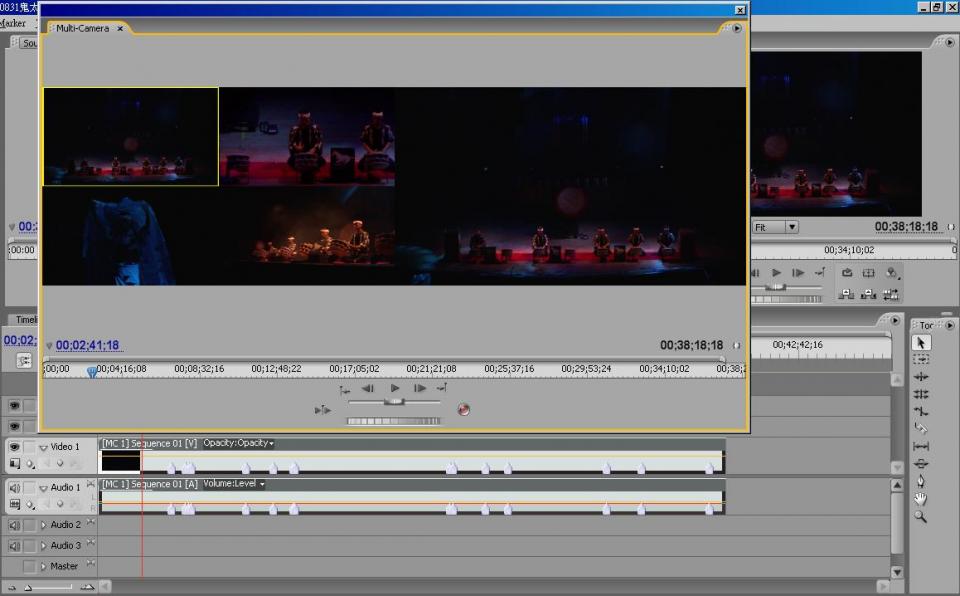Toggle Video 1 track eye visibility
The image size is (960, 596).
[15, 447]
